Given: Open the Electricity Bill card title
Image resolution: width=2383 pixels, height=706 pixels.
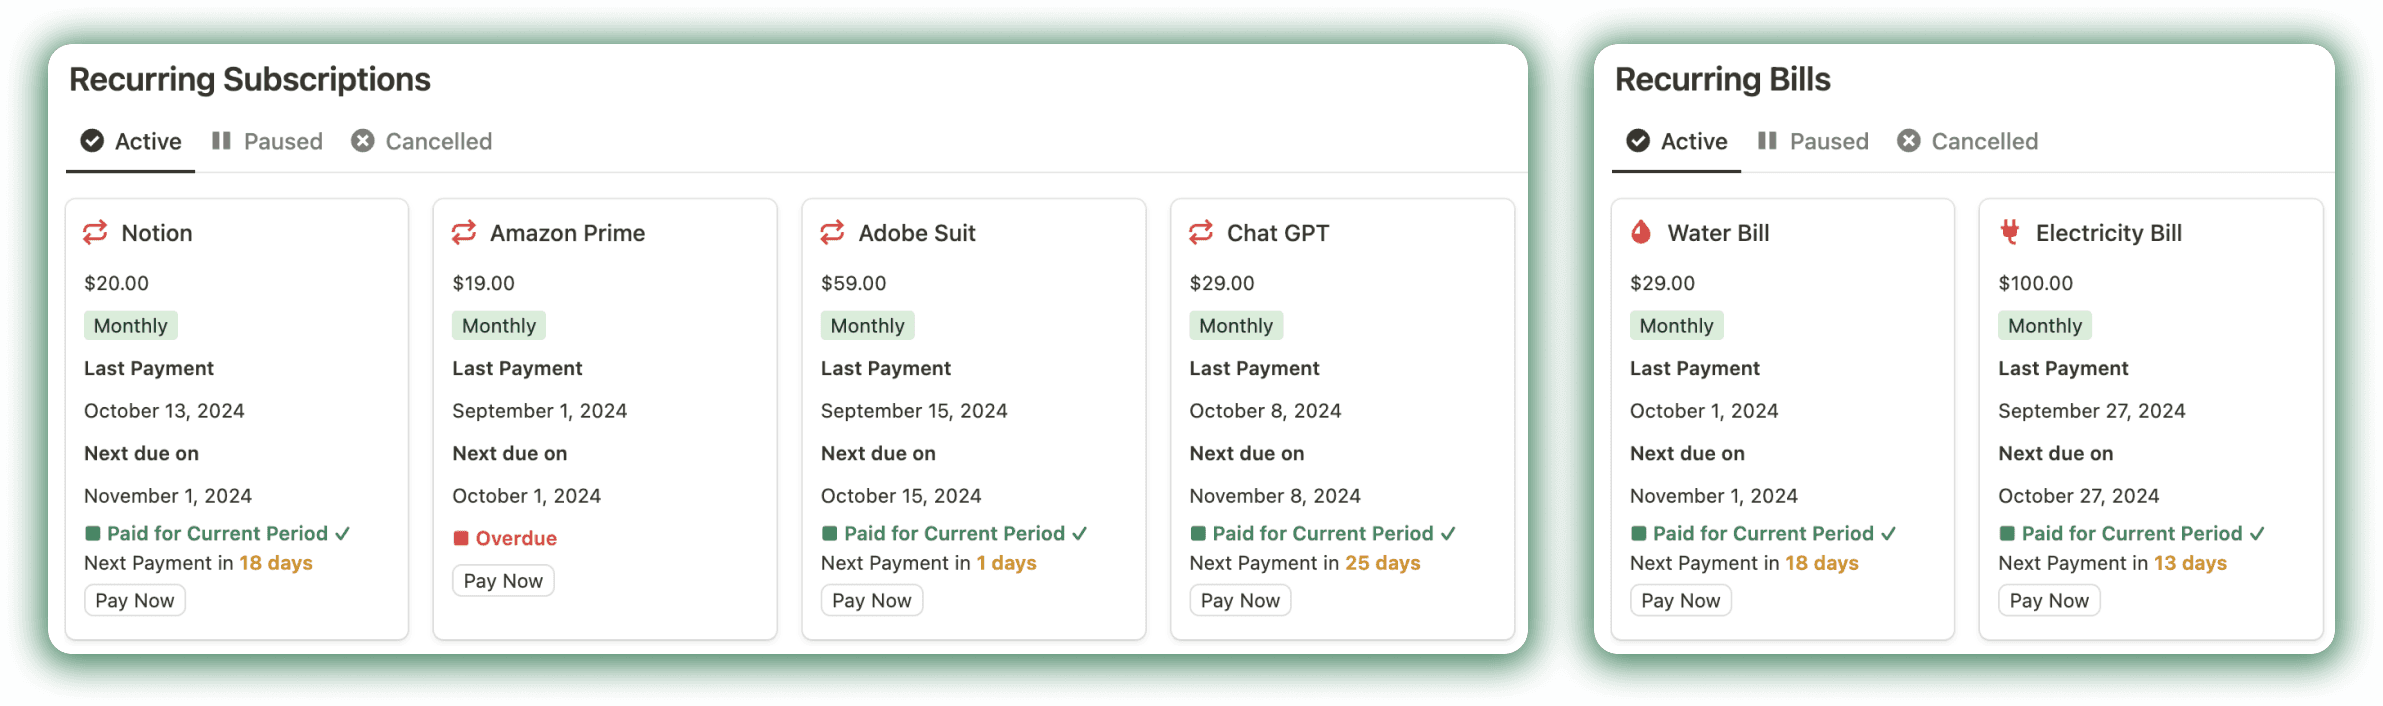Looking at the screenshot, I should tap(2109, 233).
